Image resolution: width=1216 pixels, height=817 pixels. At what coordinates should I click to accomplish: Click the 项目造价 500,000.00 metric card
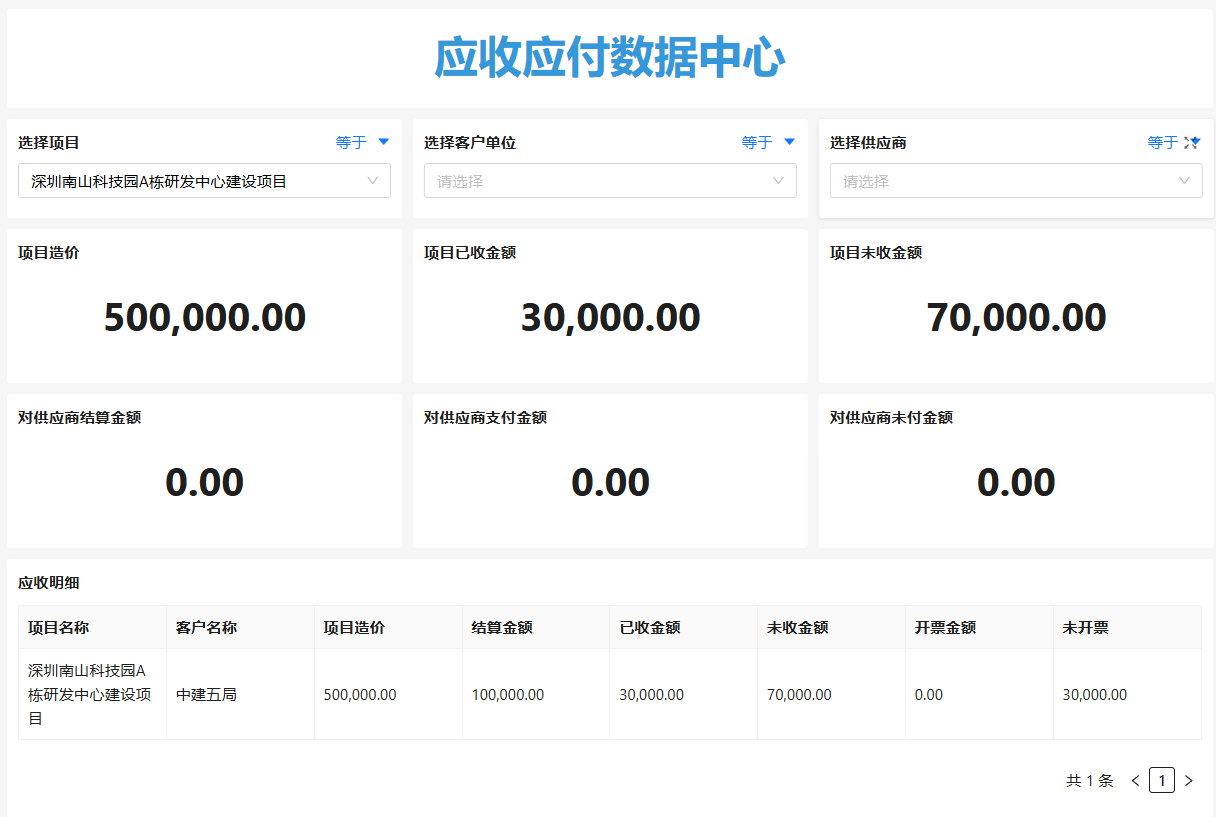click(205, 317)
